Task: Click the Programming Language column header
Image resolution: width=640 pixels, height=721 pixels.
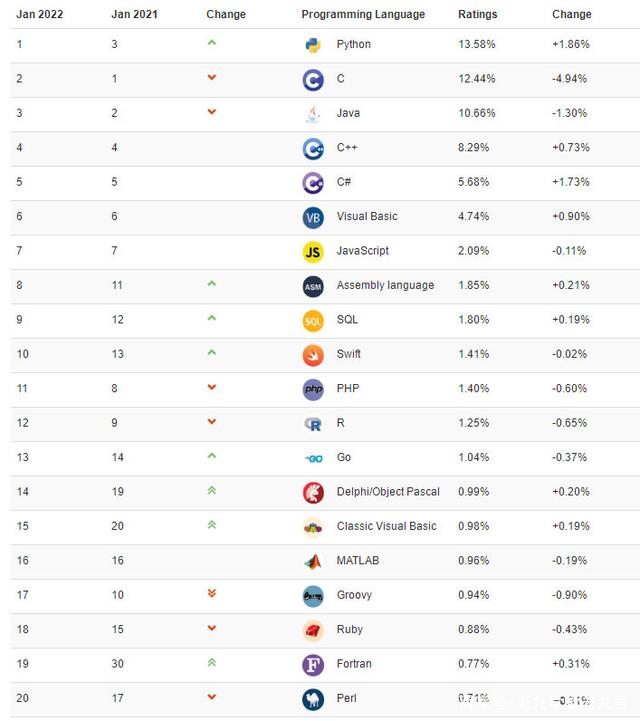Action: [x=363, y=15]
